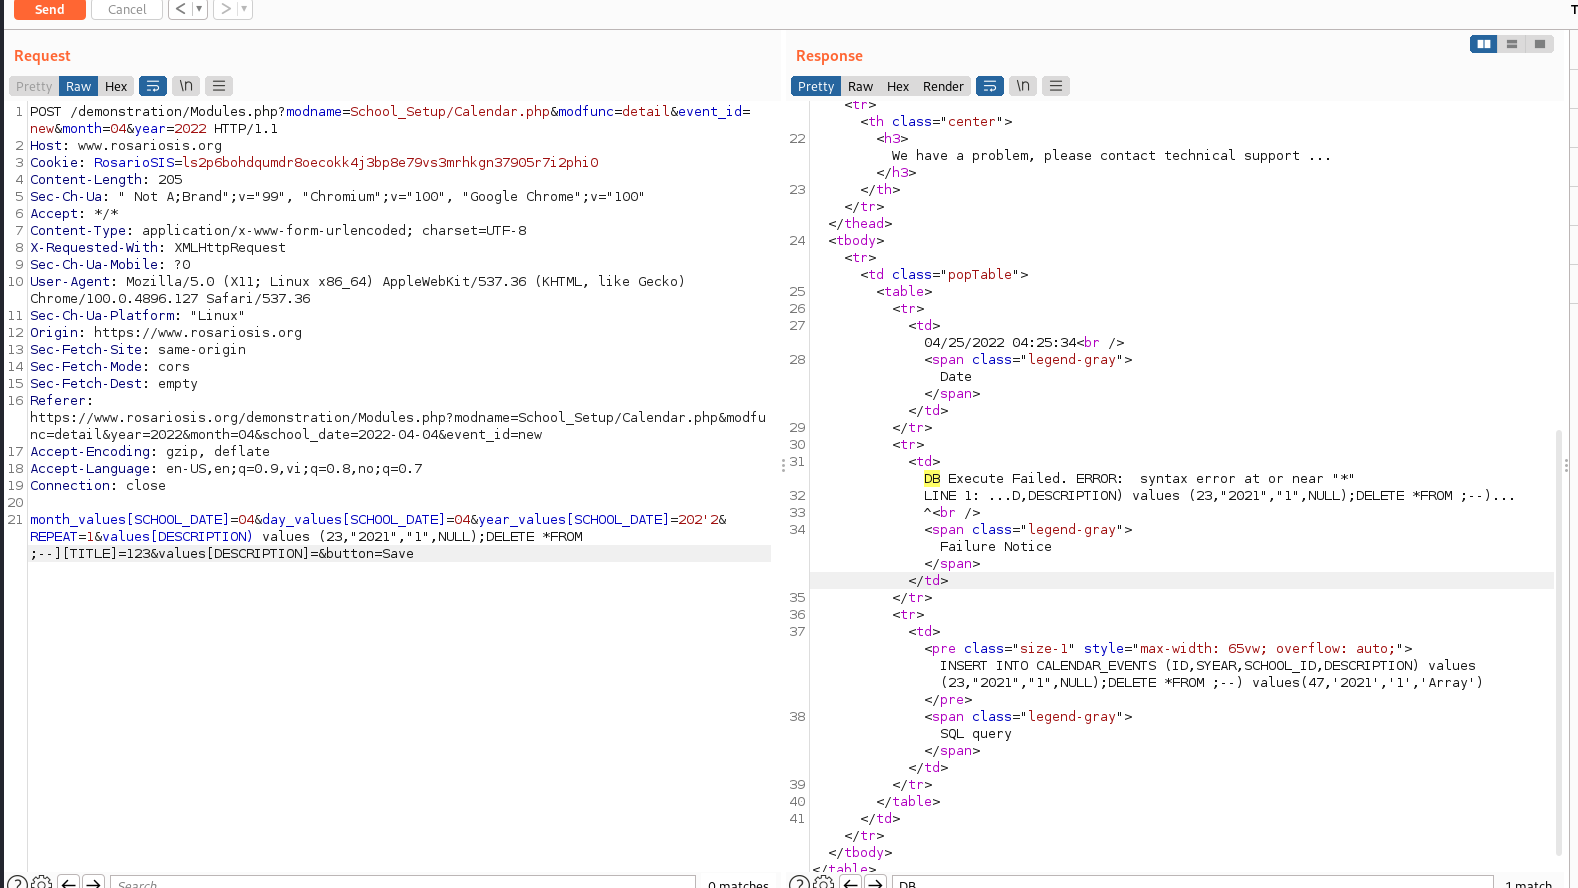Click the Accept-Encoding: gzip, deflate line
The image size is (1578, 888).
pyautogui.click(x=150, y=451)
